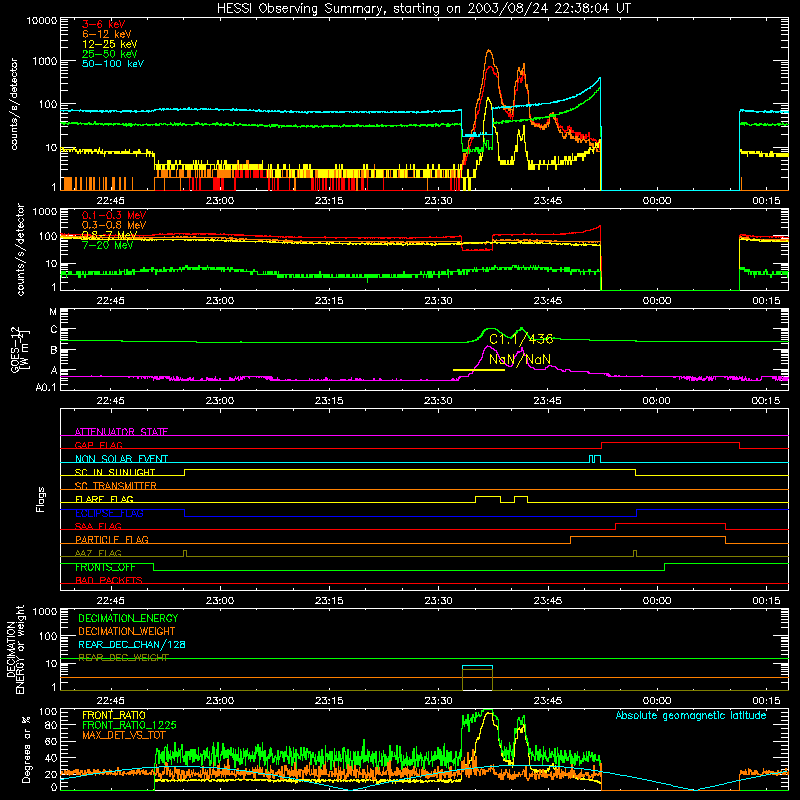This screenshot has height=800, width=800.
Task: Click the 0.1-0.3 MeV legend label
Action: pyautogui.click(x=114, y=215)
